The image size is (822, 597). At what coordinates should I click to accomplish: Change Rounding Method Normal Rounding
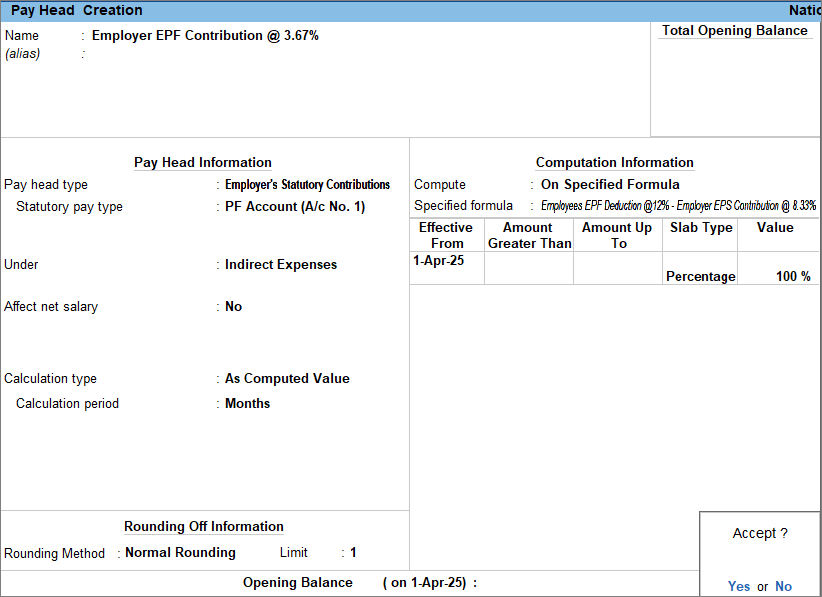(180, 553)
